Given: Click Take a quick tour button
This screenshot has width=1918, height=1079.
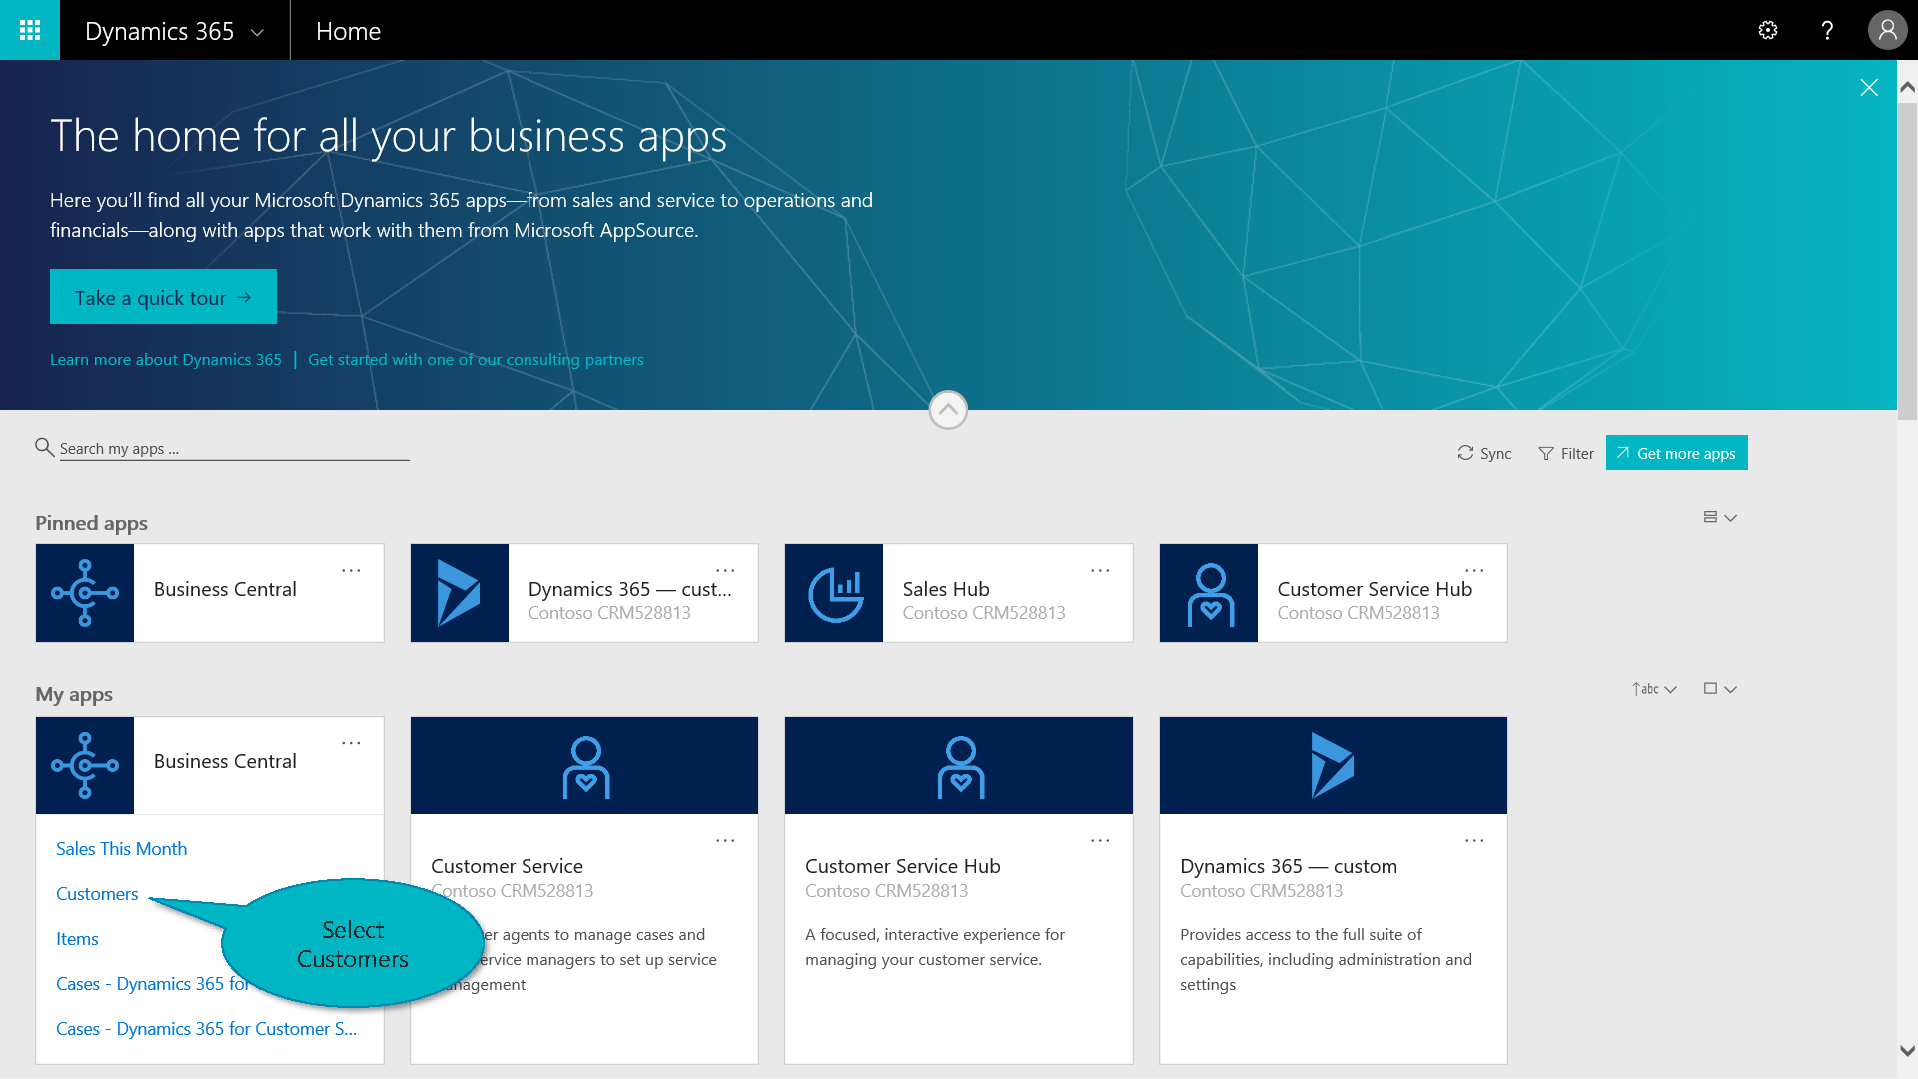Looking at the screenshot, I should 163,297.
